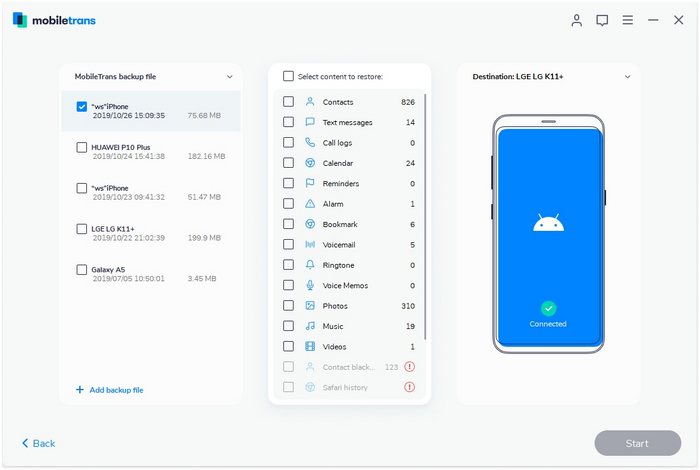Click the Call logs phone icon

[x=310, y=142]
